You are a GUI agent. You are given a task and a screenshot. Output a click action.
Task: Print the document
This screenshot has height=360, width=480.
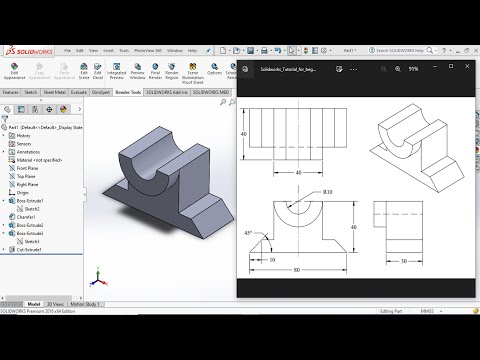click(x=264, y=51)
